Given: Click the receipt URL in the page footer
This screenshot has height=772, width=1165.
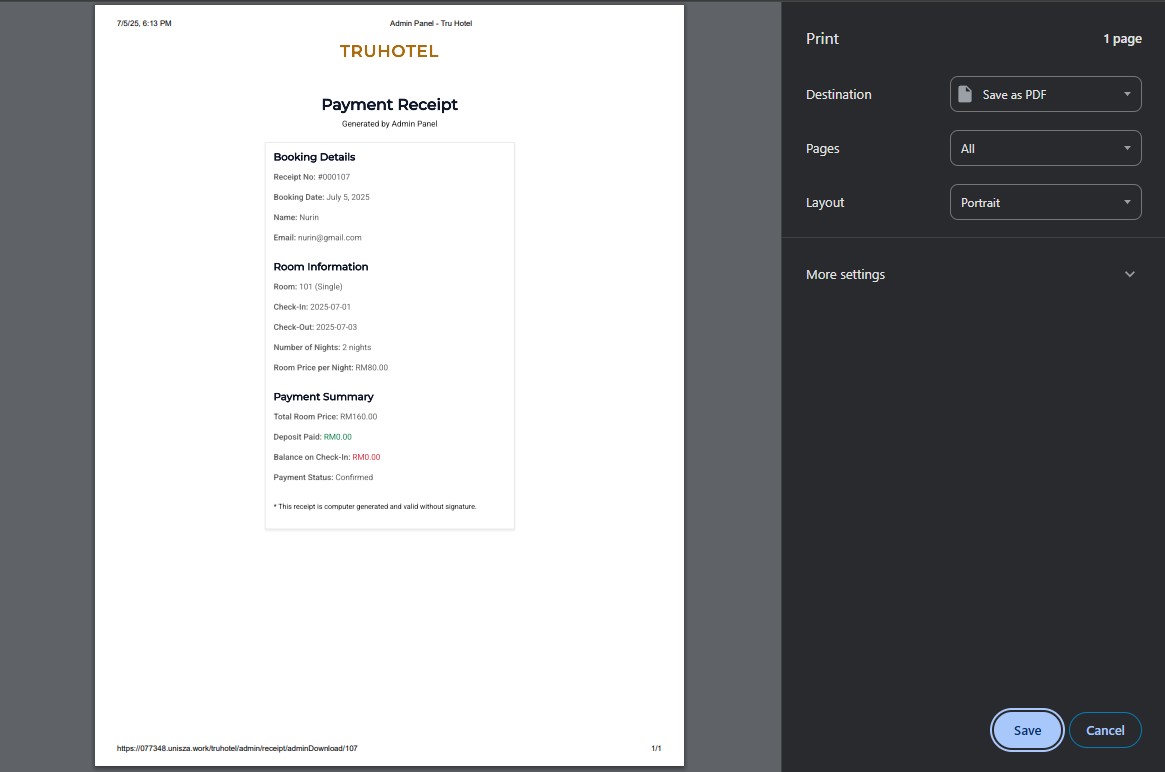Looking at the screenshot, I should click(237, 748).
